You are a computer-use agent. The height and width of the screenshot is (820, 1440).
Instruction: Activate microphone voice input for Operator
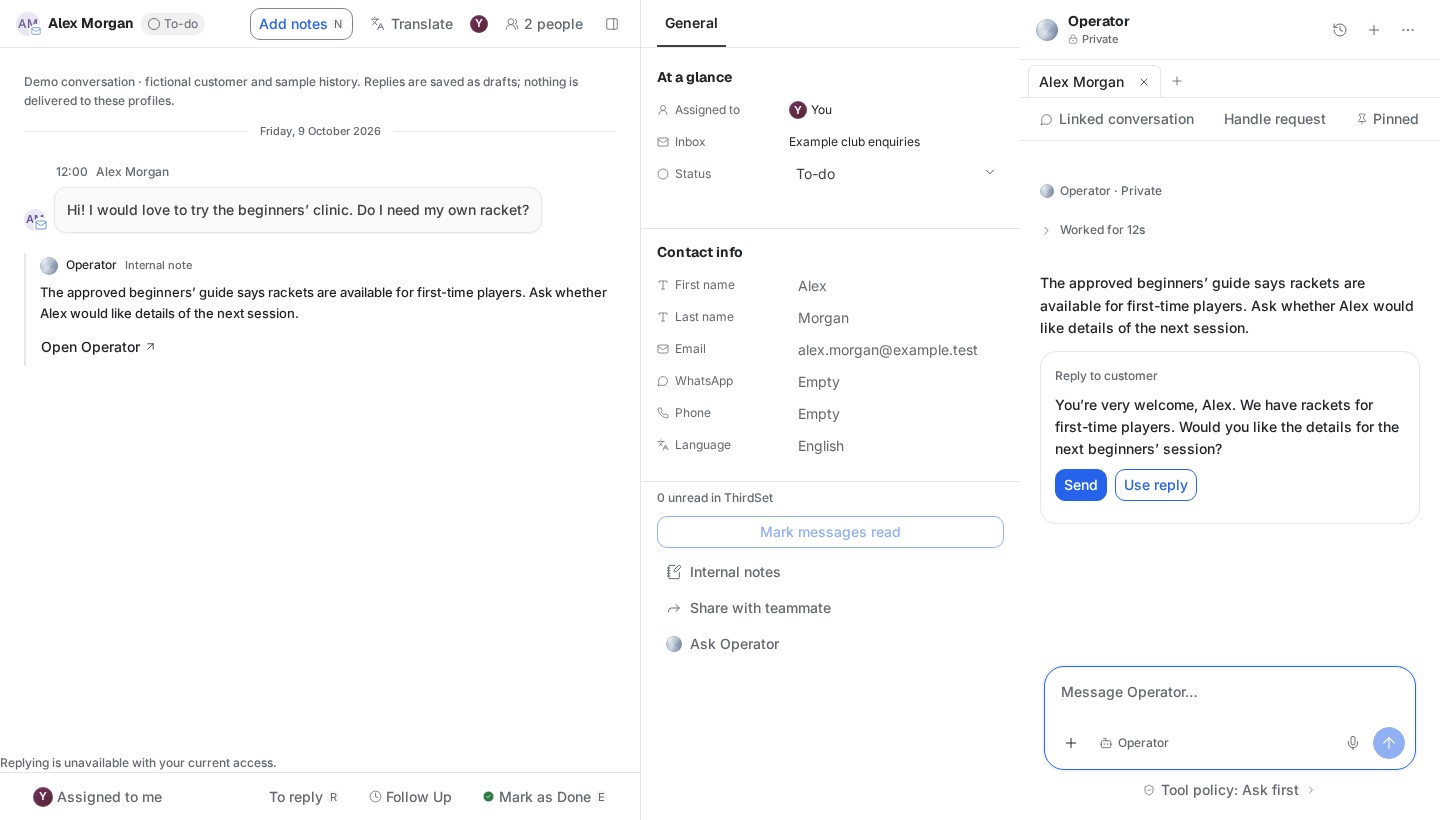tap(1353, 743)
